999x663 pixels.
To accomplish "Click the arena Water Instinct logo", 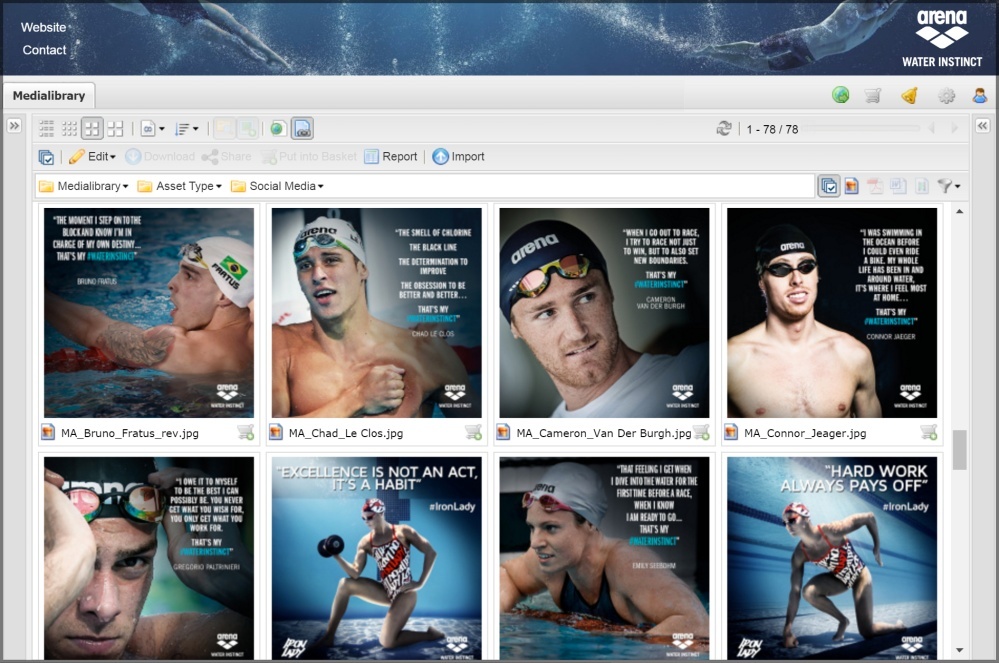I will tap(942, 38).
